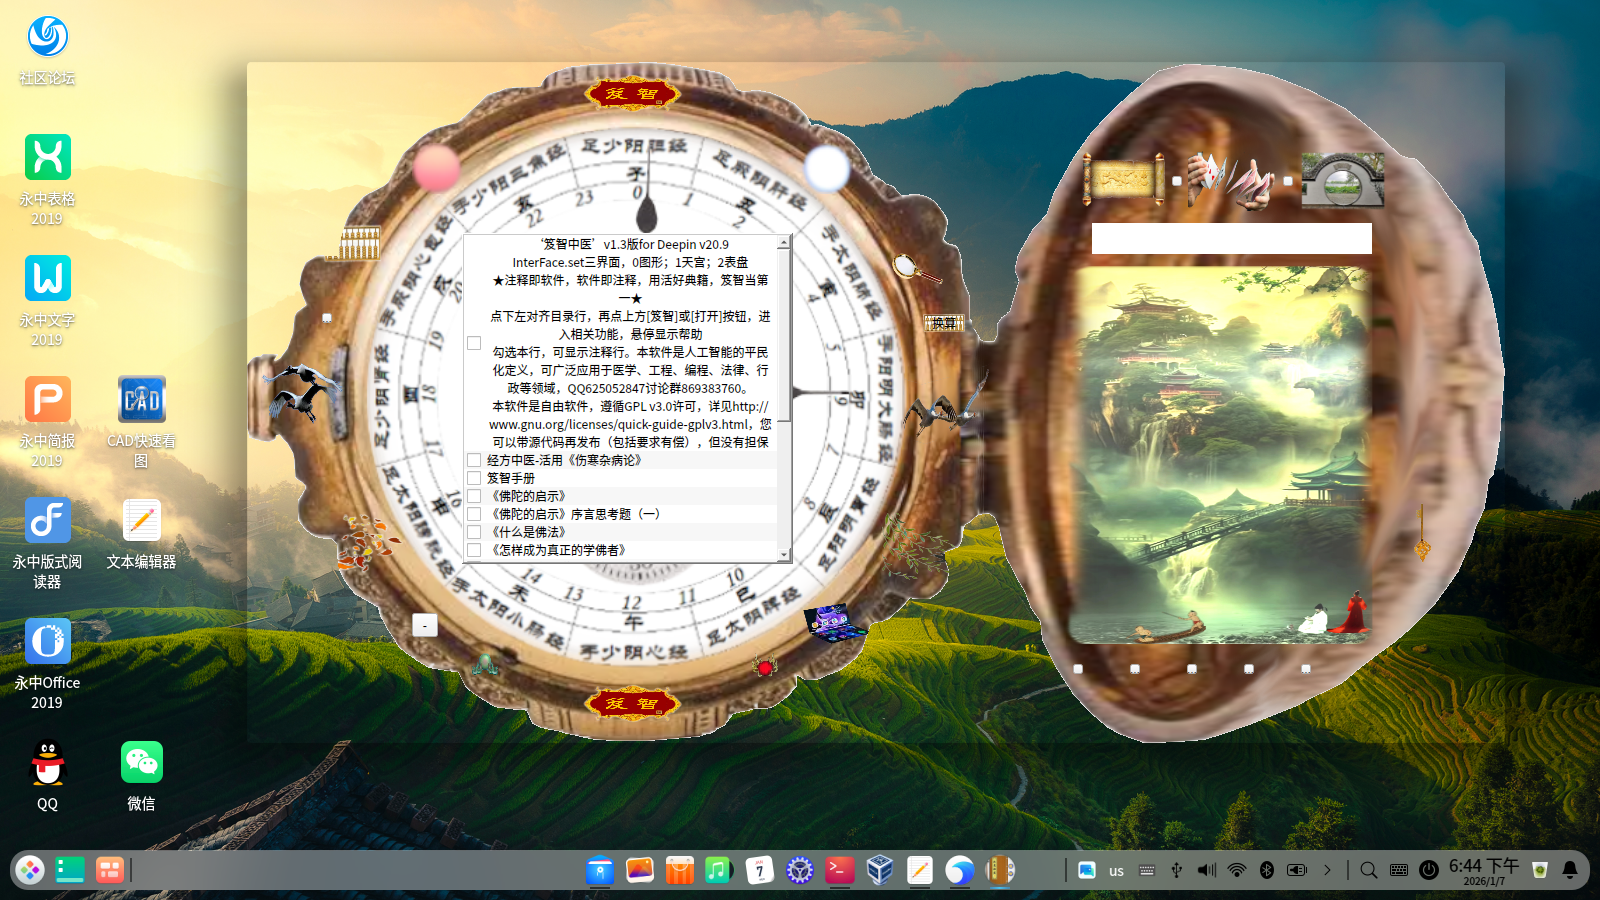The image size is (1600, 900).
Task: Click the us keyboard layout indicator
Action: click(x=1116, y=871)
